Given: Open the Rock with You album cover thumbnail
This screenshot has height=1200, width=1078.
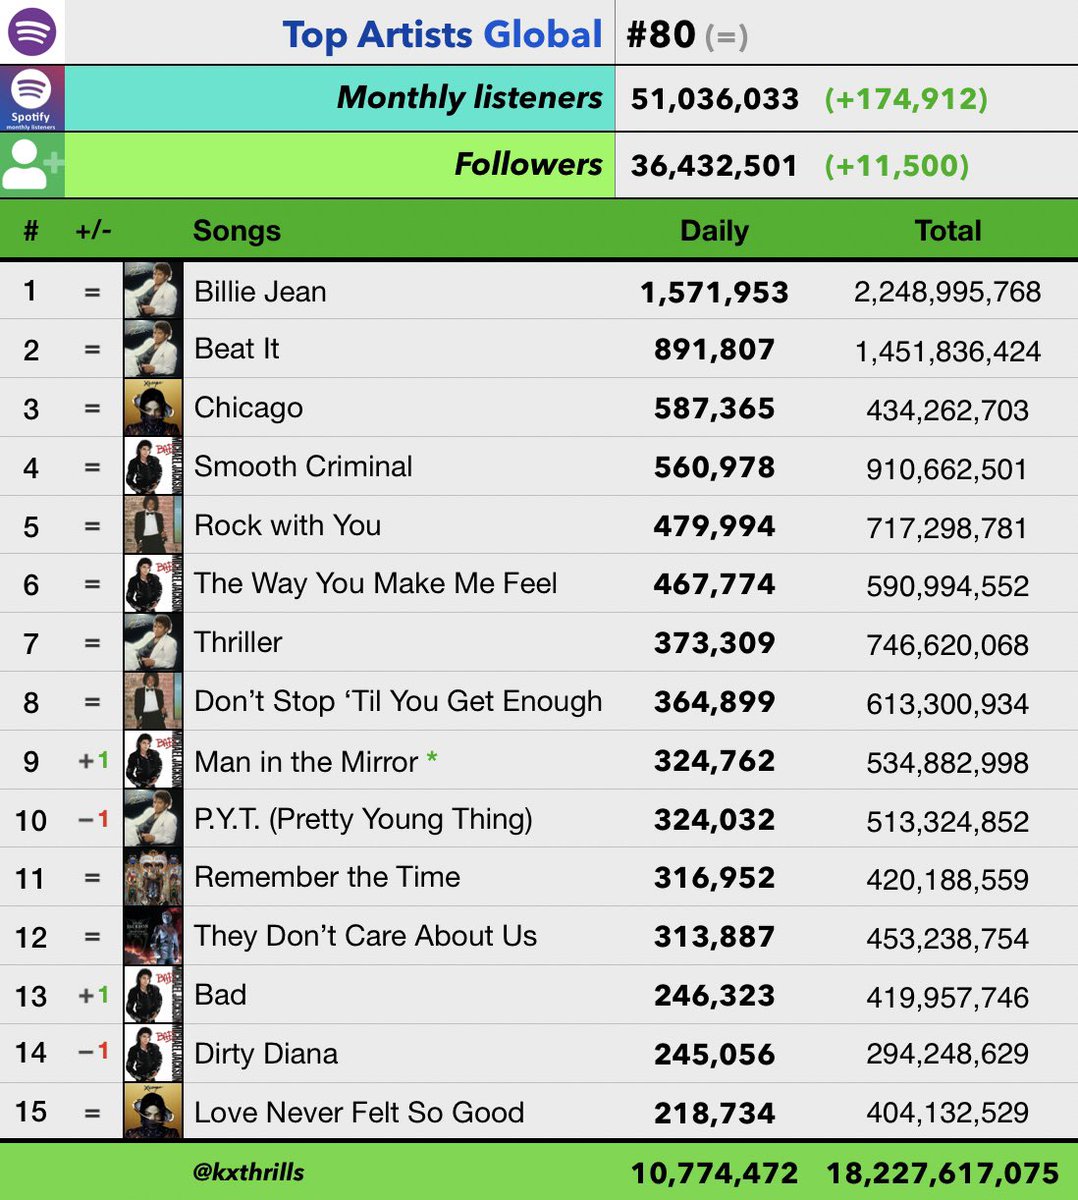Looking at the screenshot, I should pyautogui.click(x=153, y=525).
